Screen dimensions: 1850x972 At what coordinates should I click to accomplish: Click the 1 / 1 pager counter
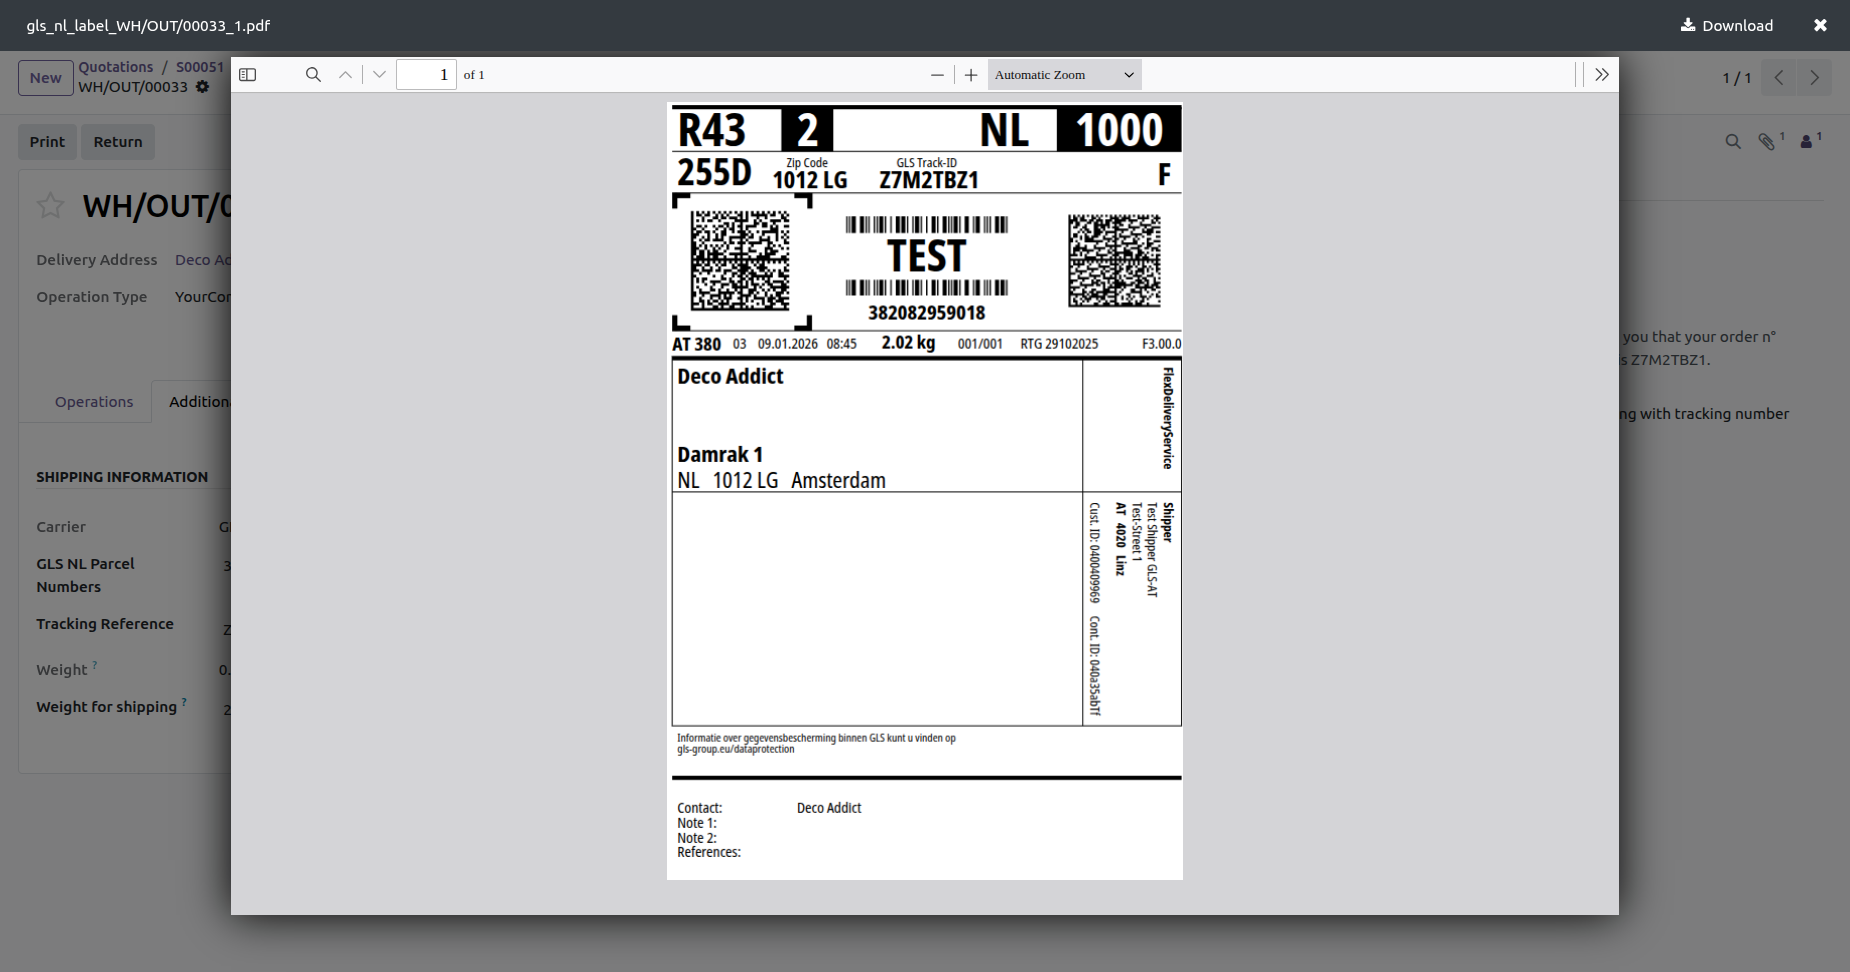pos(1737,78)
